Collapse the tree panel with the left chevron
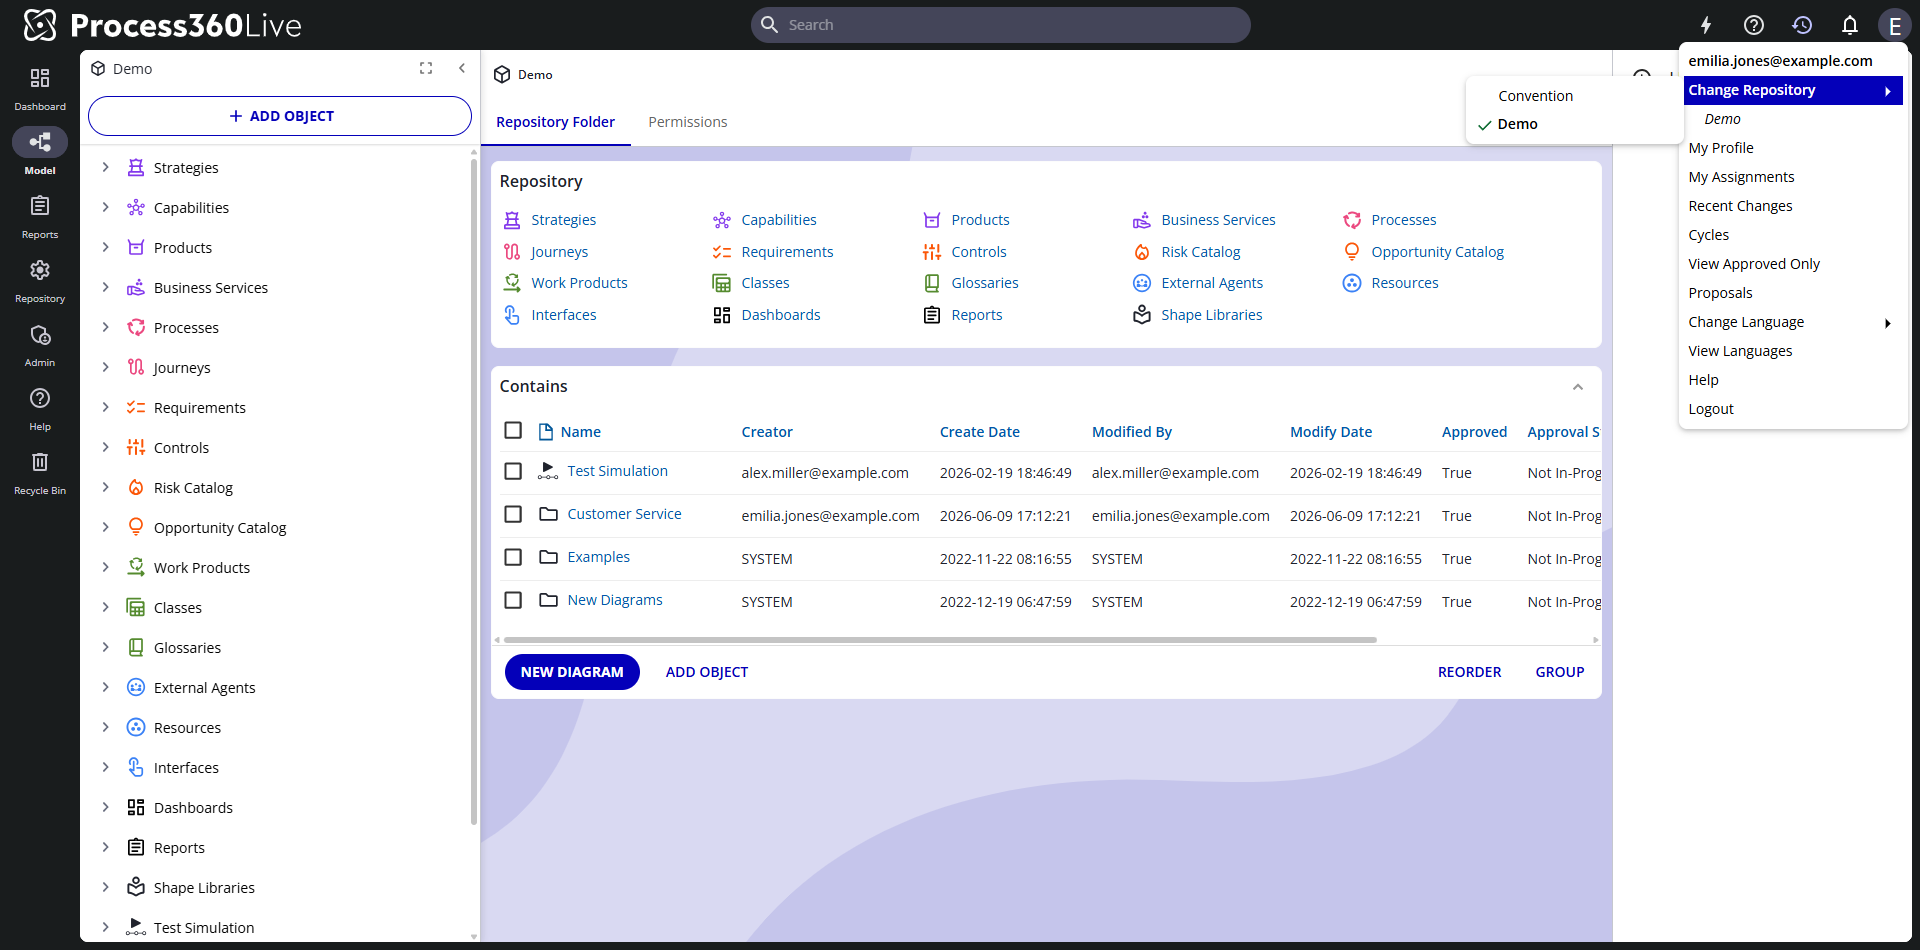 coord(462,68)
